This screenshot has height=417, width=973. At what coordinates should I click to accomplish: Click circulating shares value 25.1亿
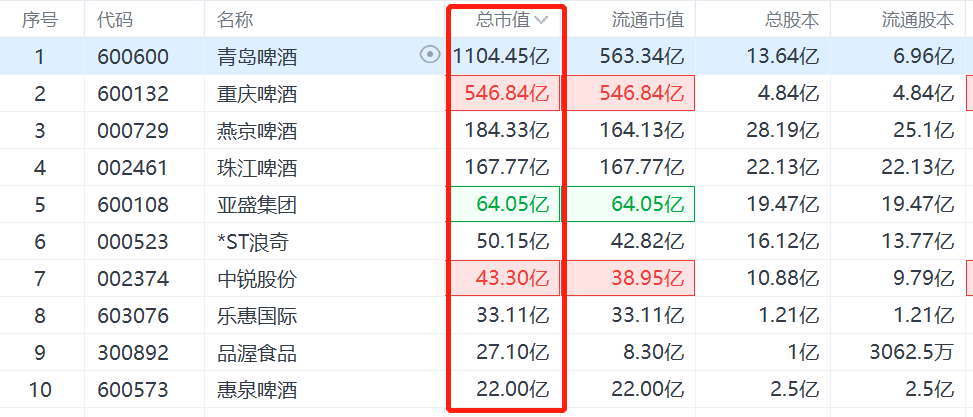click(x=923, y=131)
